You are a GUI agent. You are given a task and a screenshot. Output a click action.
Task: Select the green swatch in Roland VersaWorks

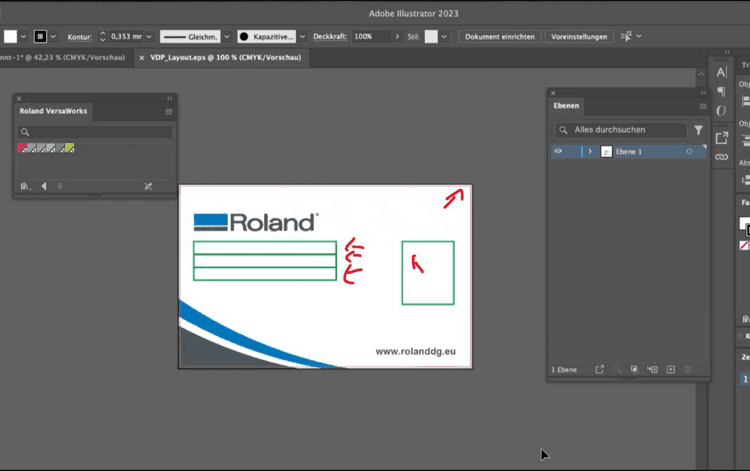pyautogui.click(x=70, y=148)
